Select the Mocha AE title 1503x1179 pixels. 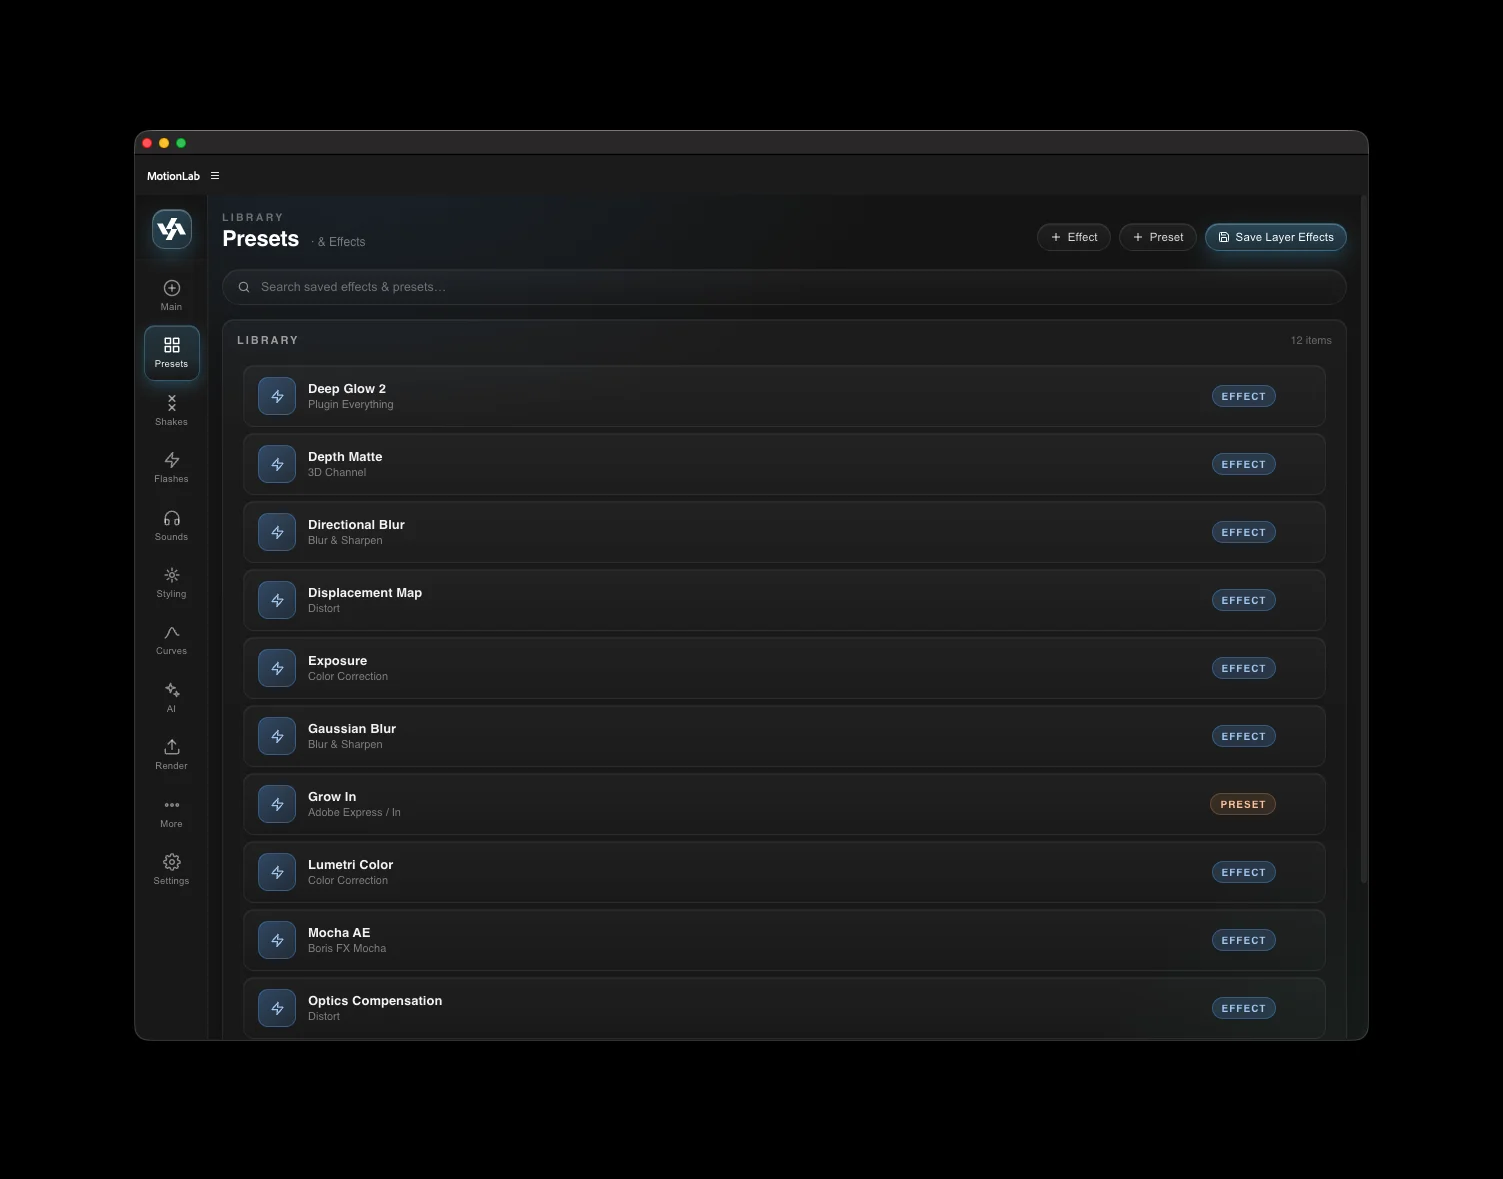[x=339, y=933]
